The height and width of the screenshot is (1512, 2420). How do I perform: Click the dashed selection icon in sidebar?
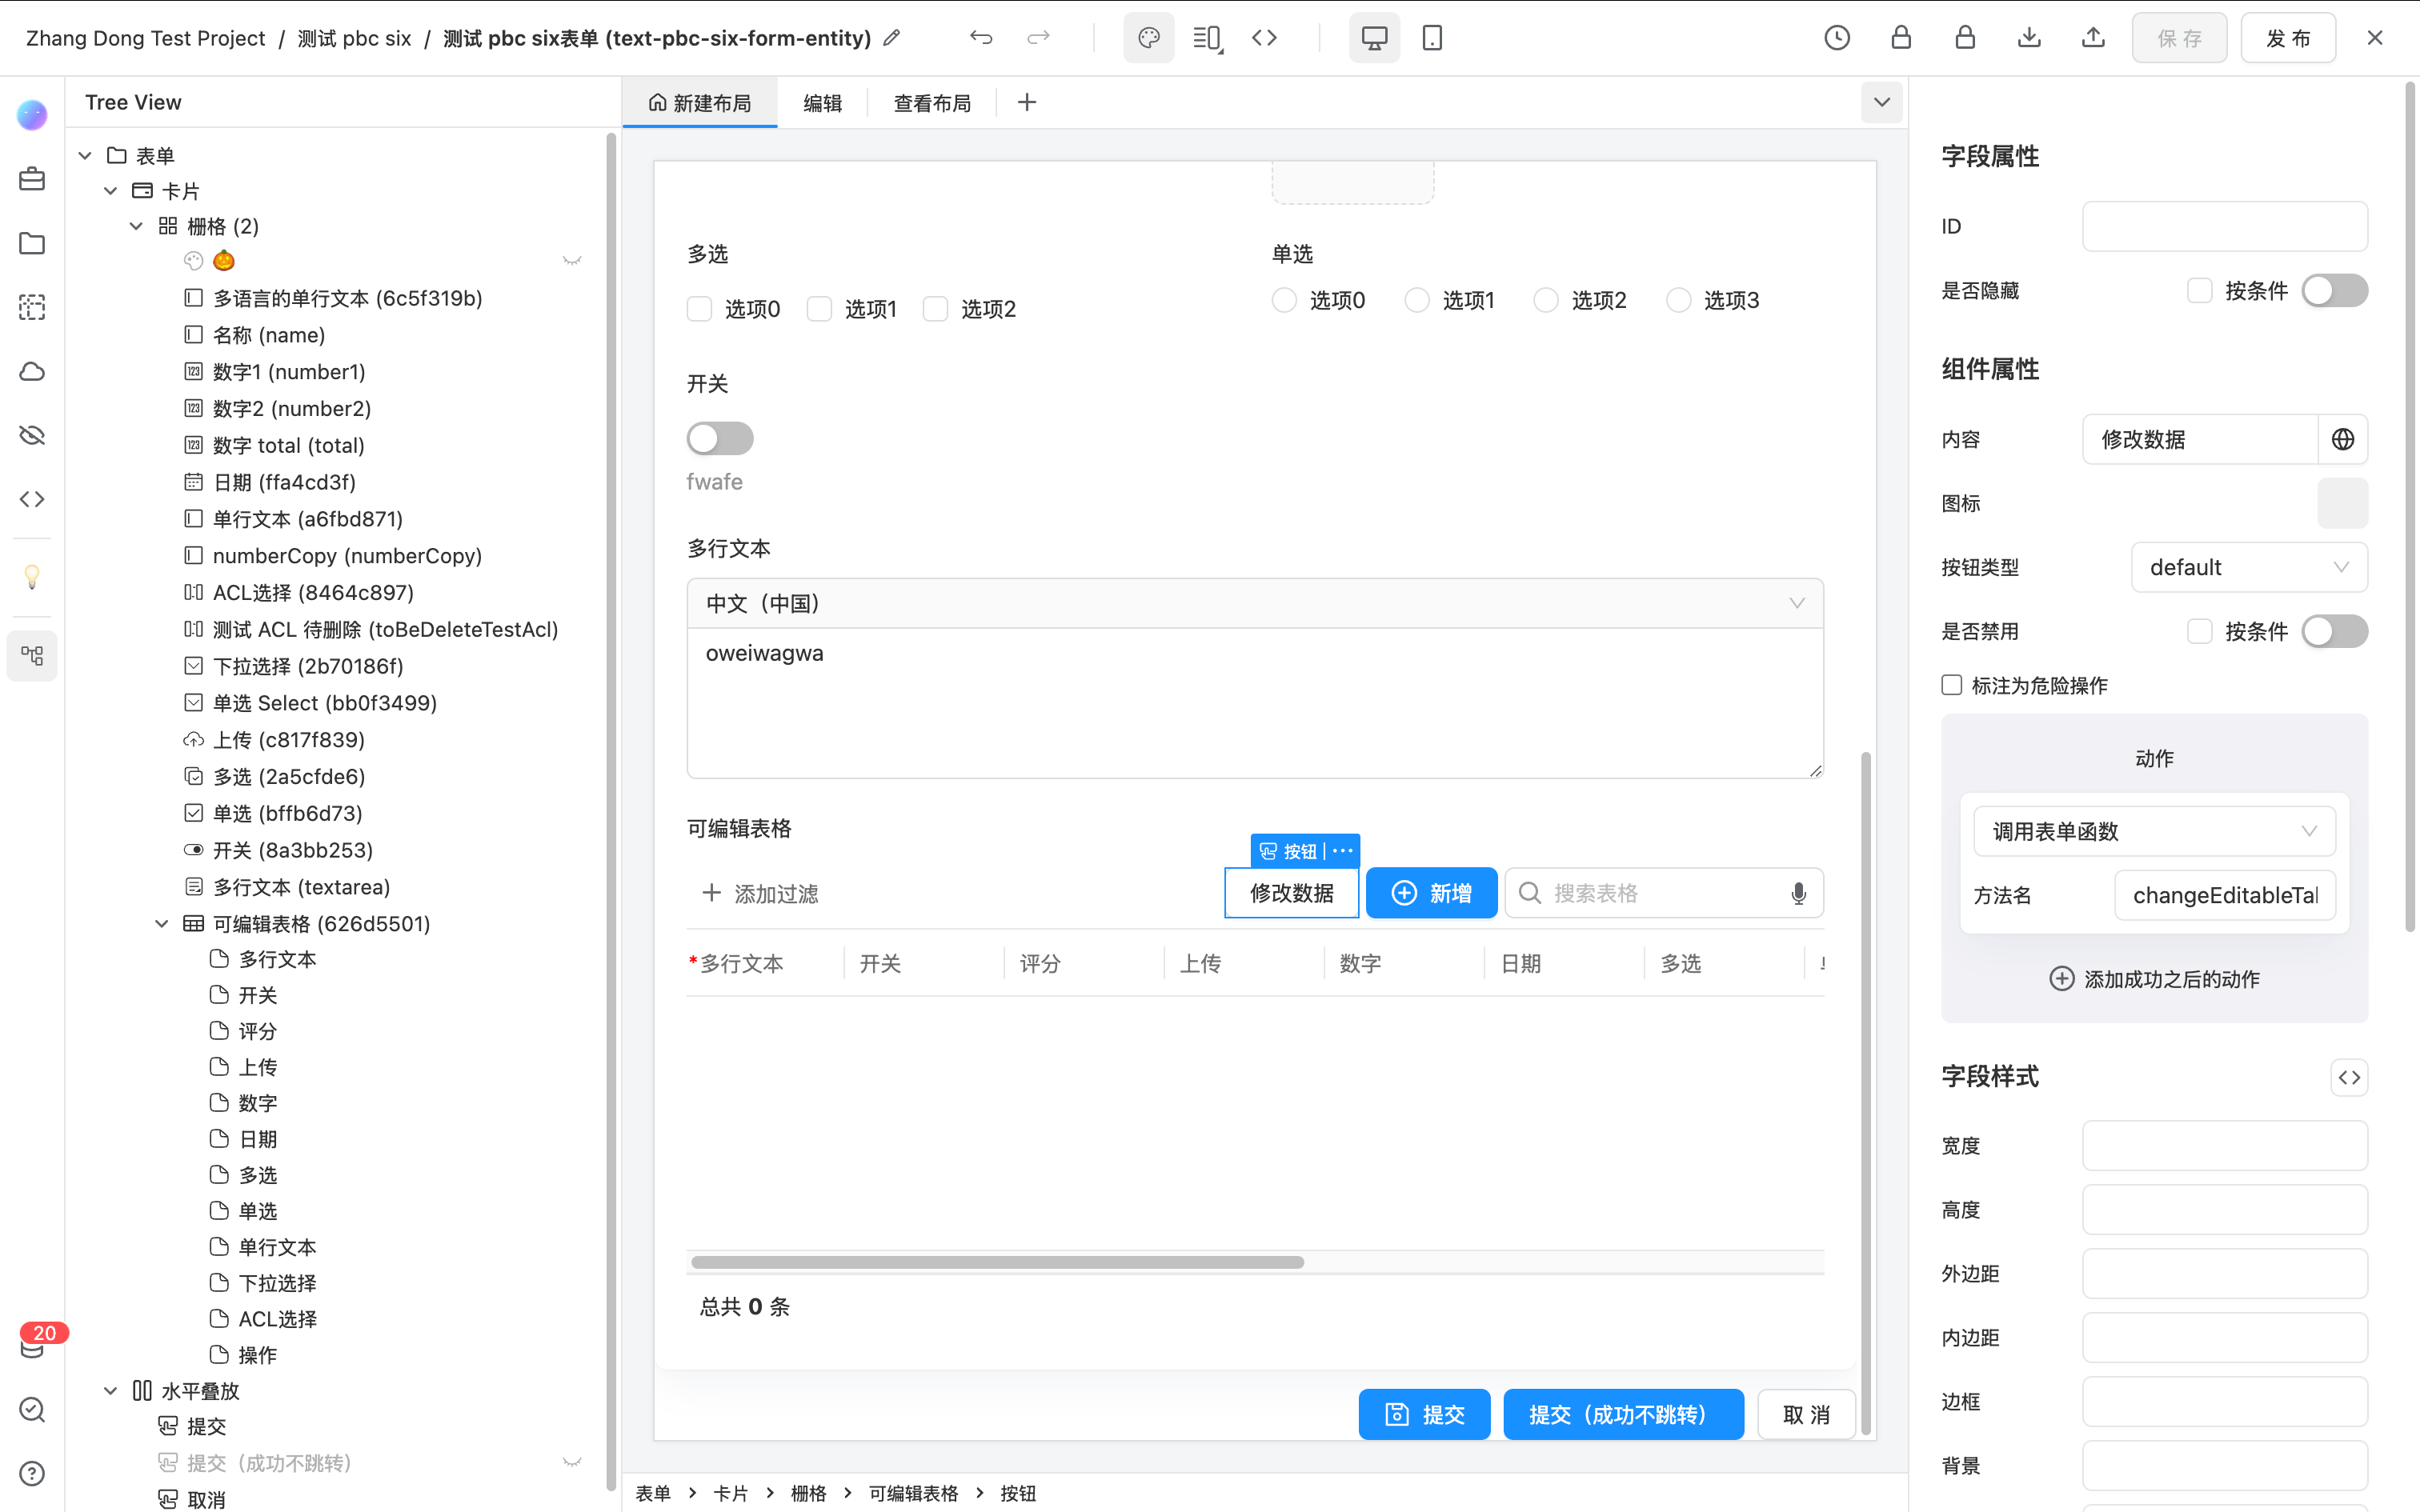pos(32,308)
